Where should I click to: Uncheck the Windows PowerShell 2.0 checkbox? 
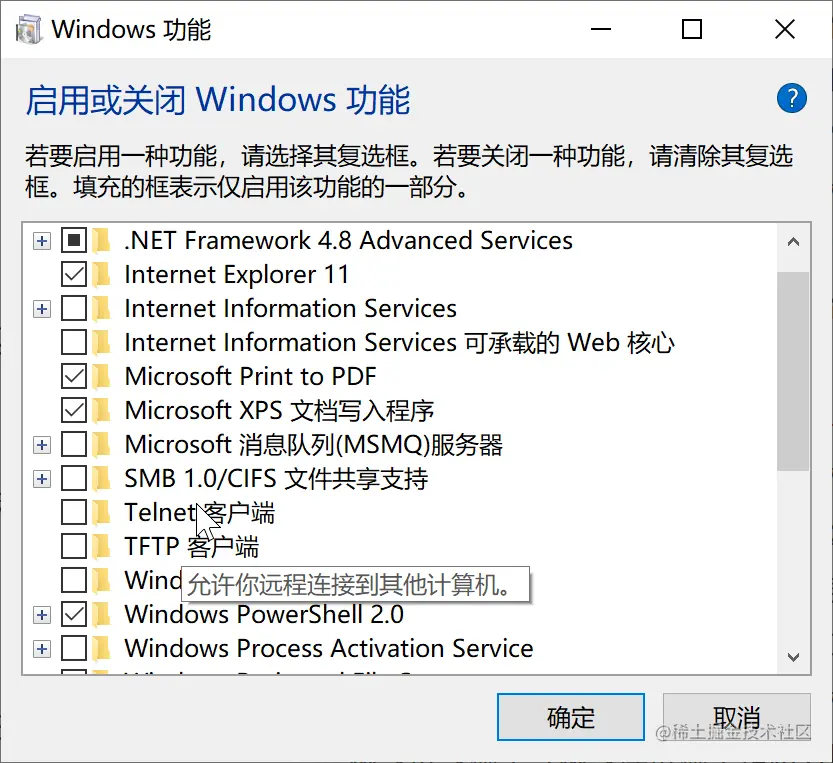(x=75, y=614)
